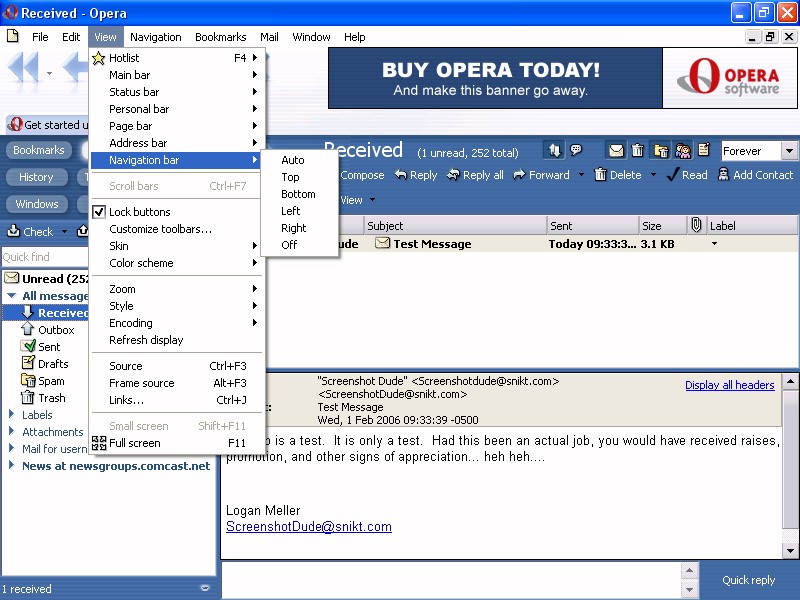Click the trash can filter icon beside Forever
Screen dimensions: 800x600
click(x=638, y=151)
